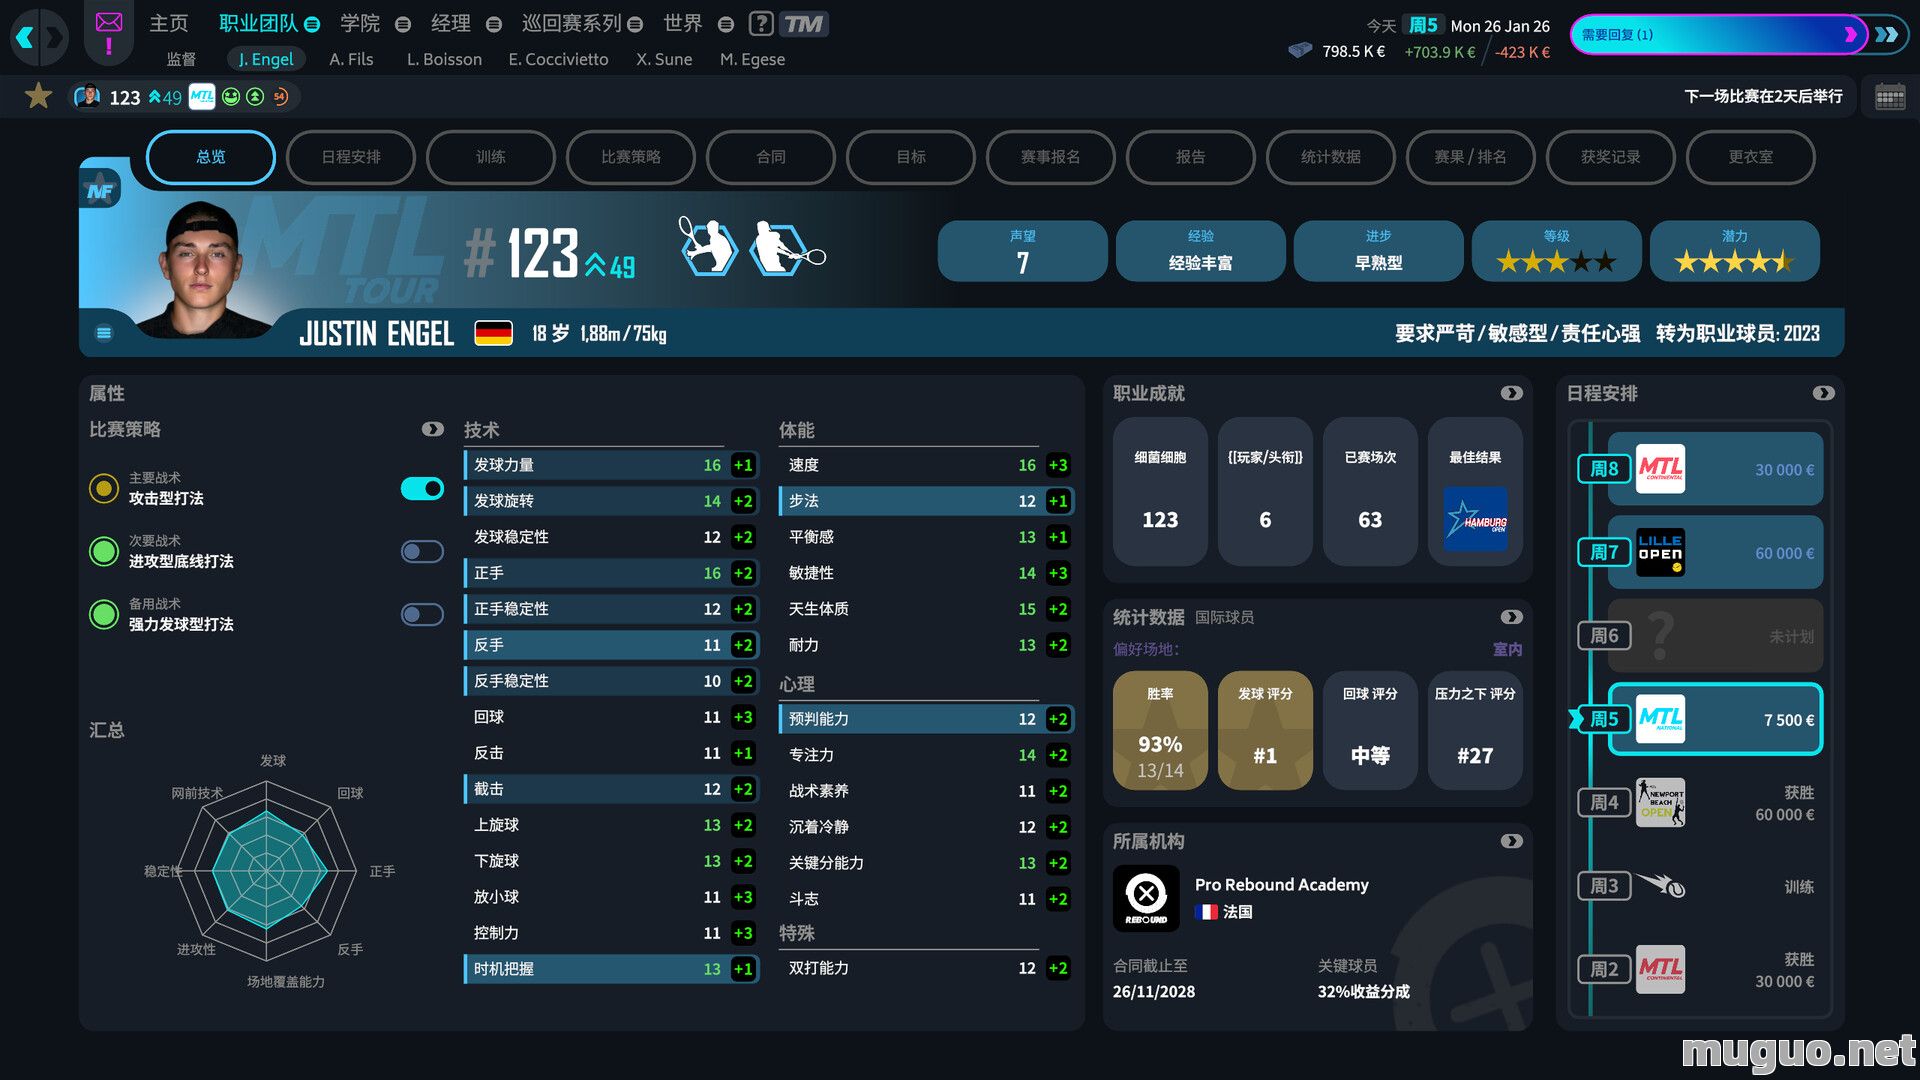Switch to the 训练 tab
1920x1080 pixels.
[490, 157]
